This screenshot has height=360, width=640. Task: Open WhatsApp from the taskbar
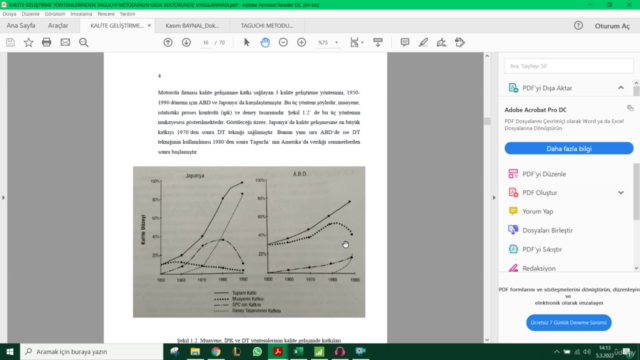coord(257,351)
